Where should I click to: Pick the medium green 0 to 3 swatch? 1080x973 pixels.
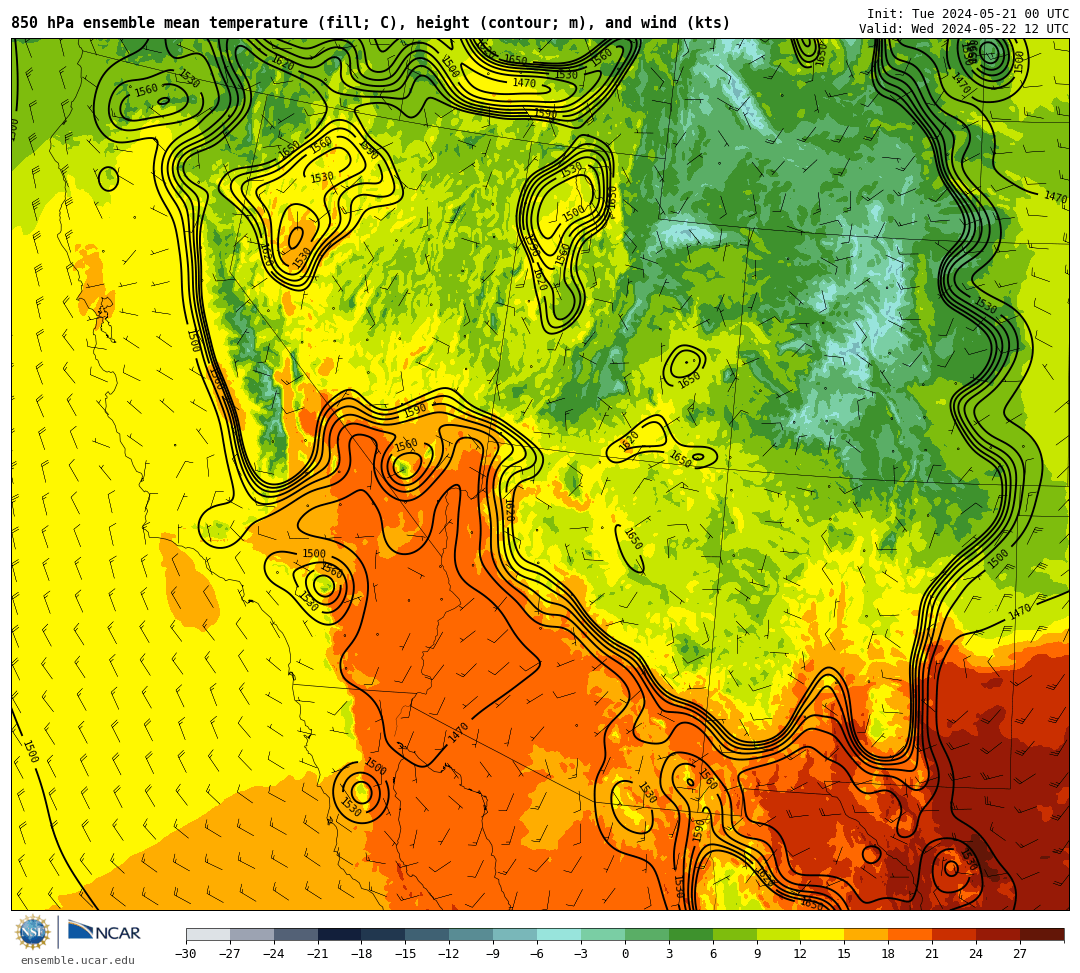(647, 934)
